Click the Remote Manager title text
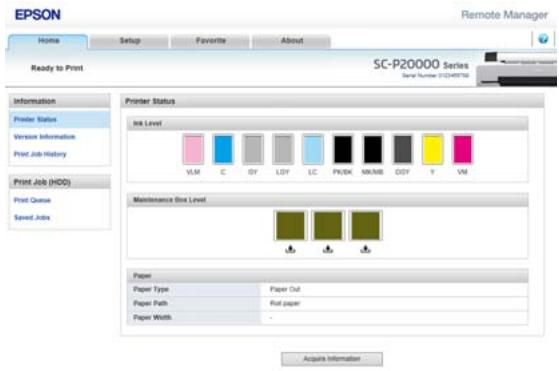This screenshot has height=371, width=559. click(x=504, y=15)
